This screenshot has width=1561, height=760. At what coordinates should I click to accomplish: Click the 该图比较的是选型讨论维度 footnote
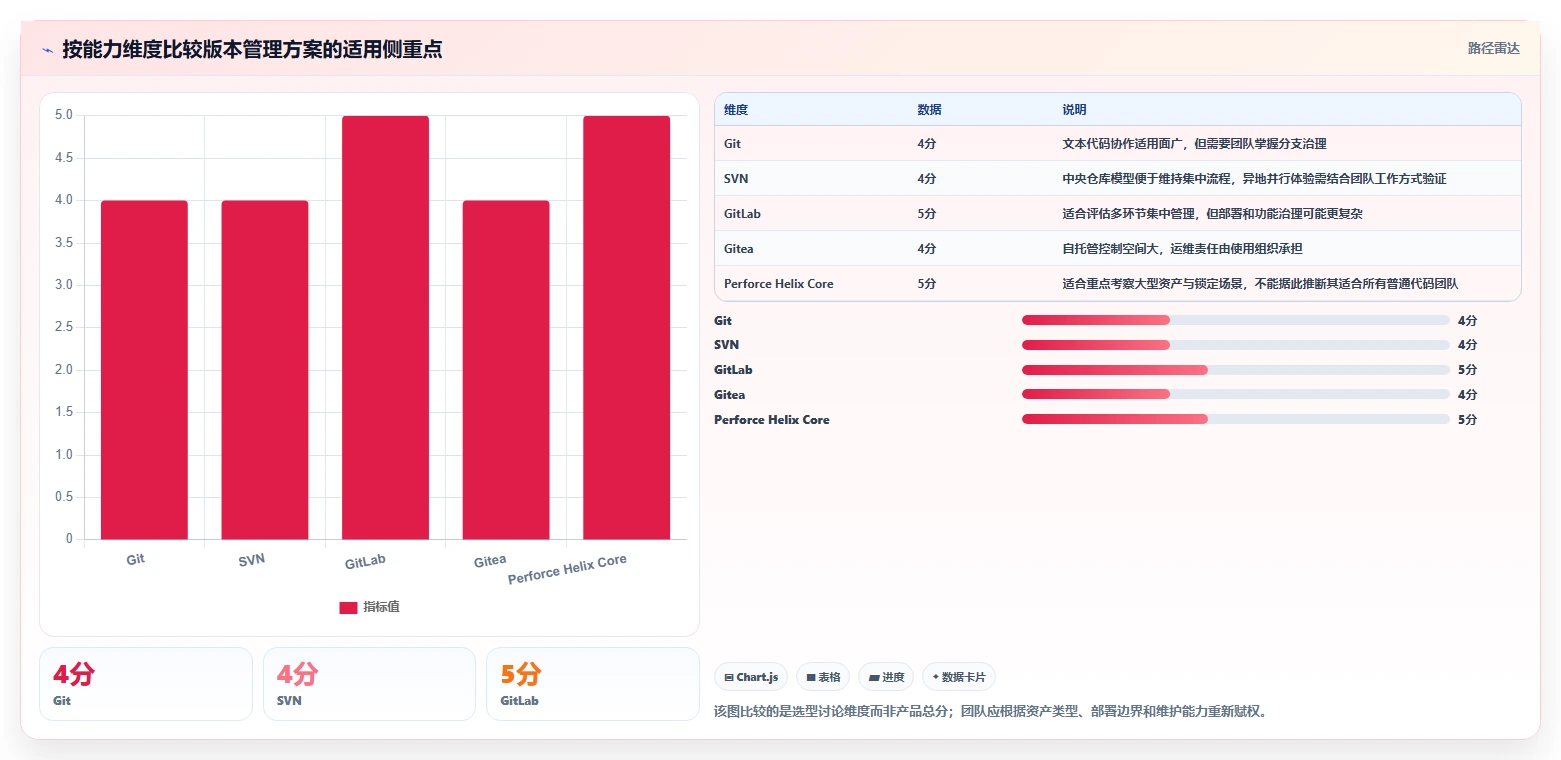point(990,712)
